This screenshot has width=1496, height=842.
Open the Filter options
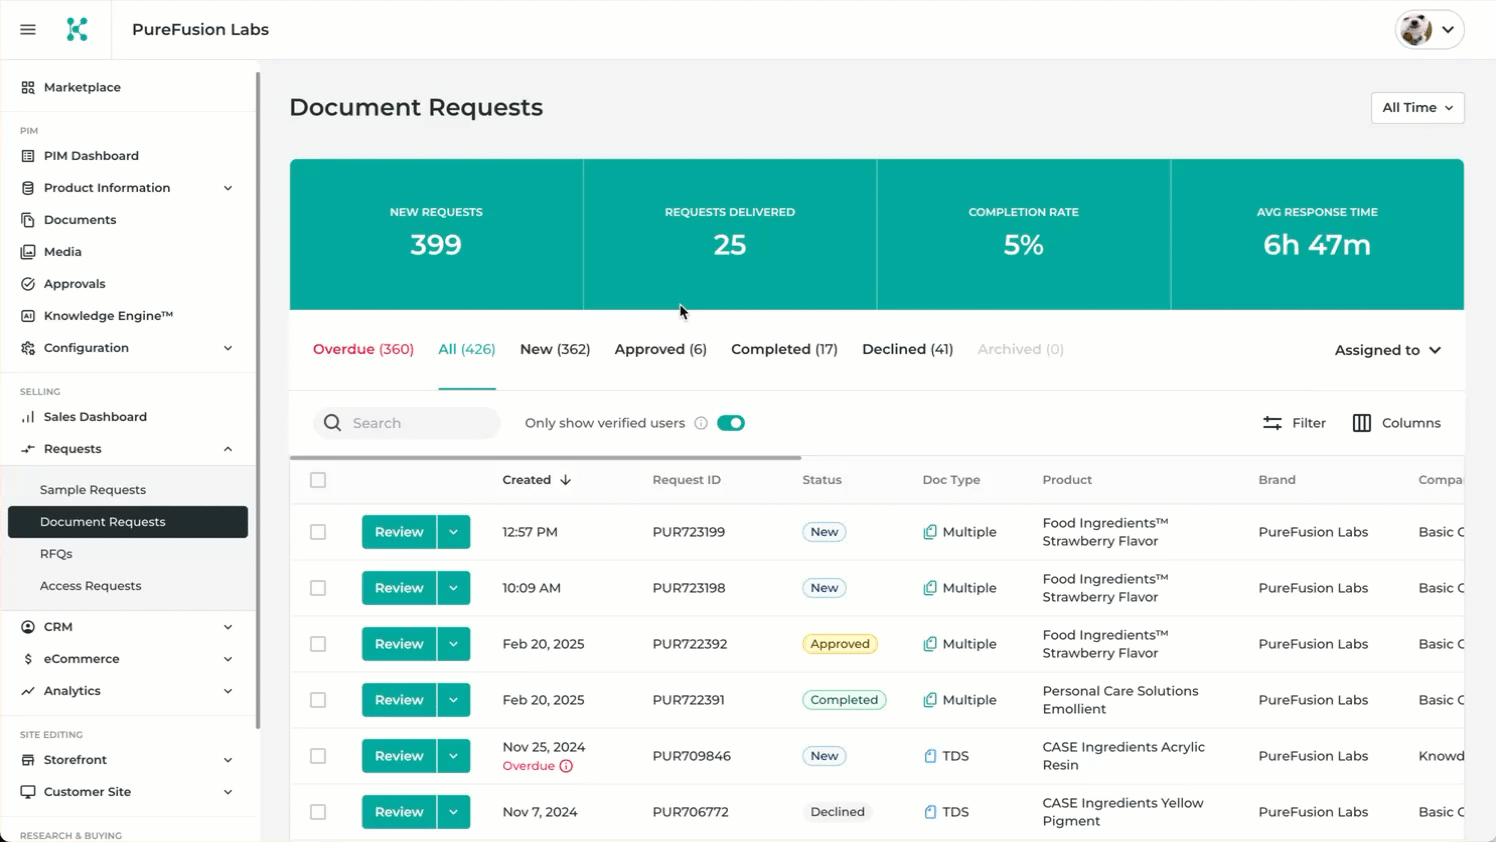tap(1294, 423)
